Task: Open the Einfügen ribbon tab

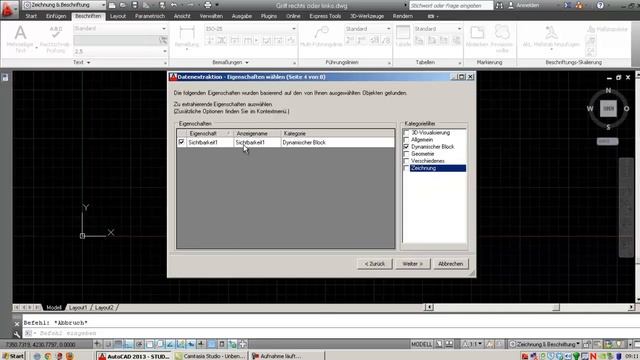Action: pos(56,16)
